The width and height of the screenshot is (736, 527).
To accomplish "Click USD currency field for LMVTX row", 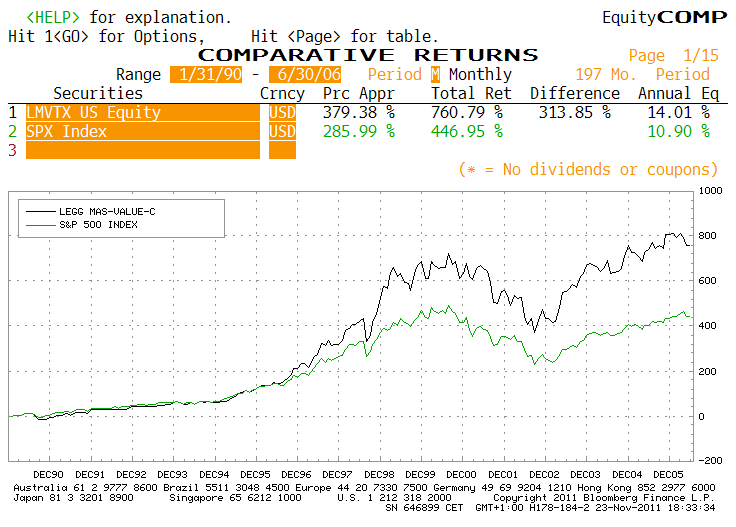I will pyautogui.click(x=282, y=113).
